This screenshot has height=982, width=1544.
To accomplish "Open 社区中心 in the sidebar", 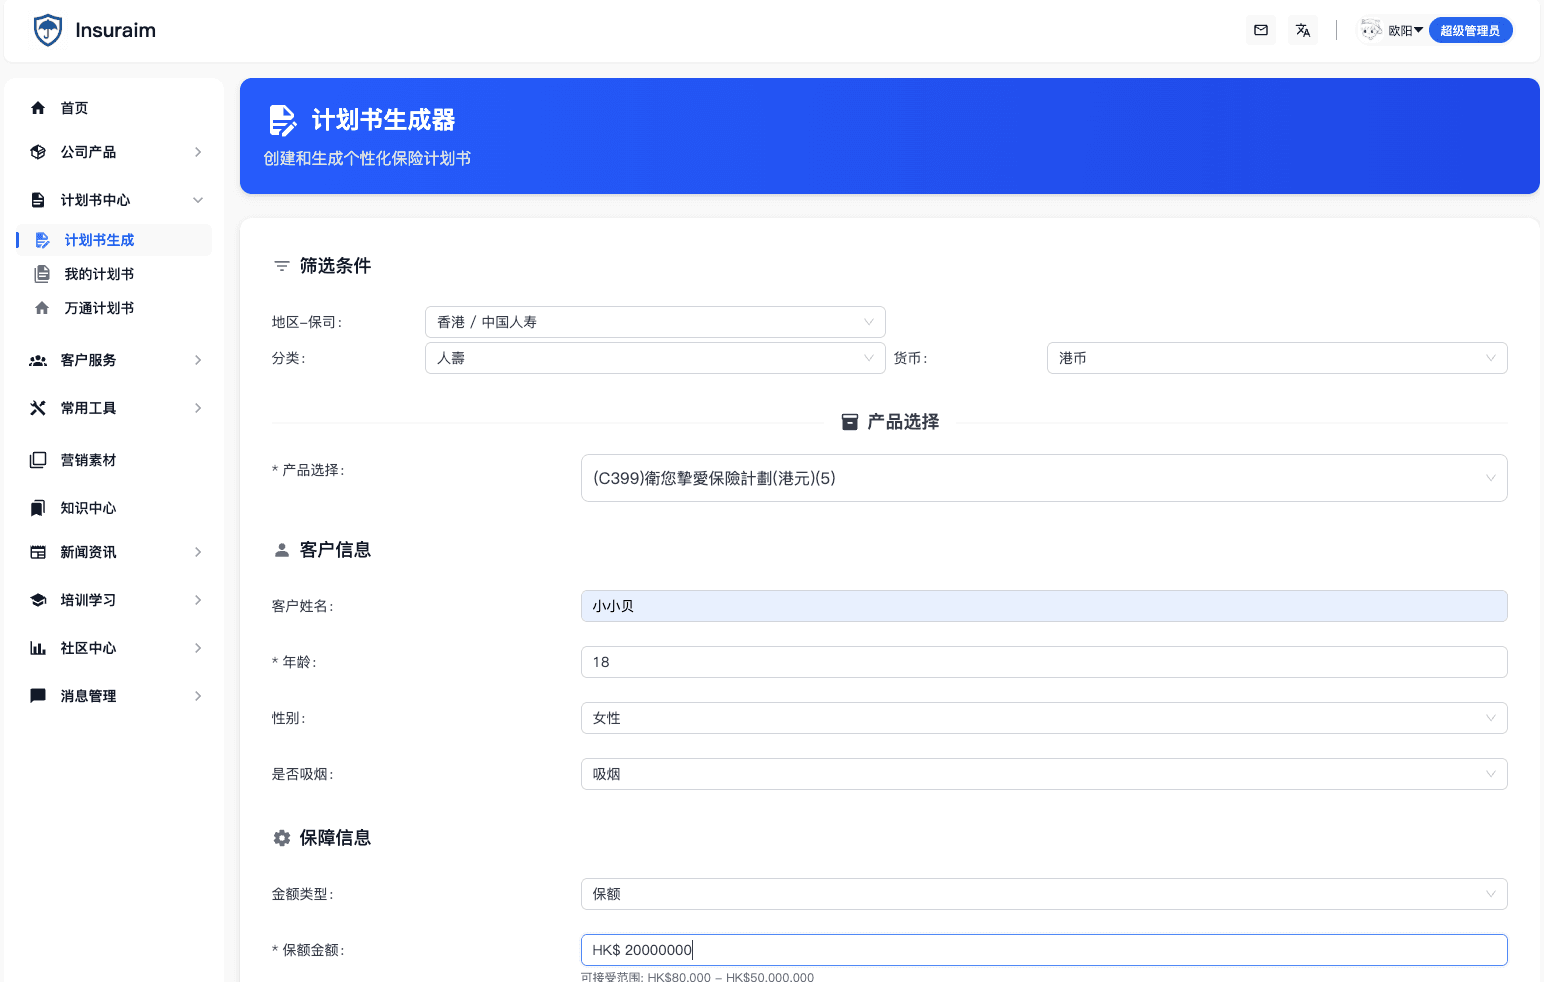I will [x=89, y=647].
